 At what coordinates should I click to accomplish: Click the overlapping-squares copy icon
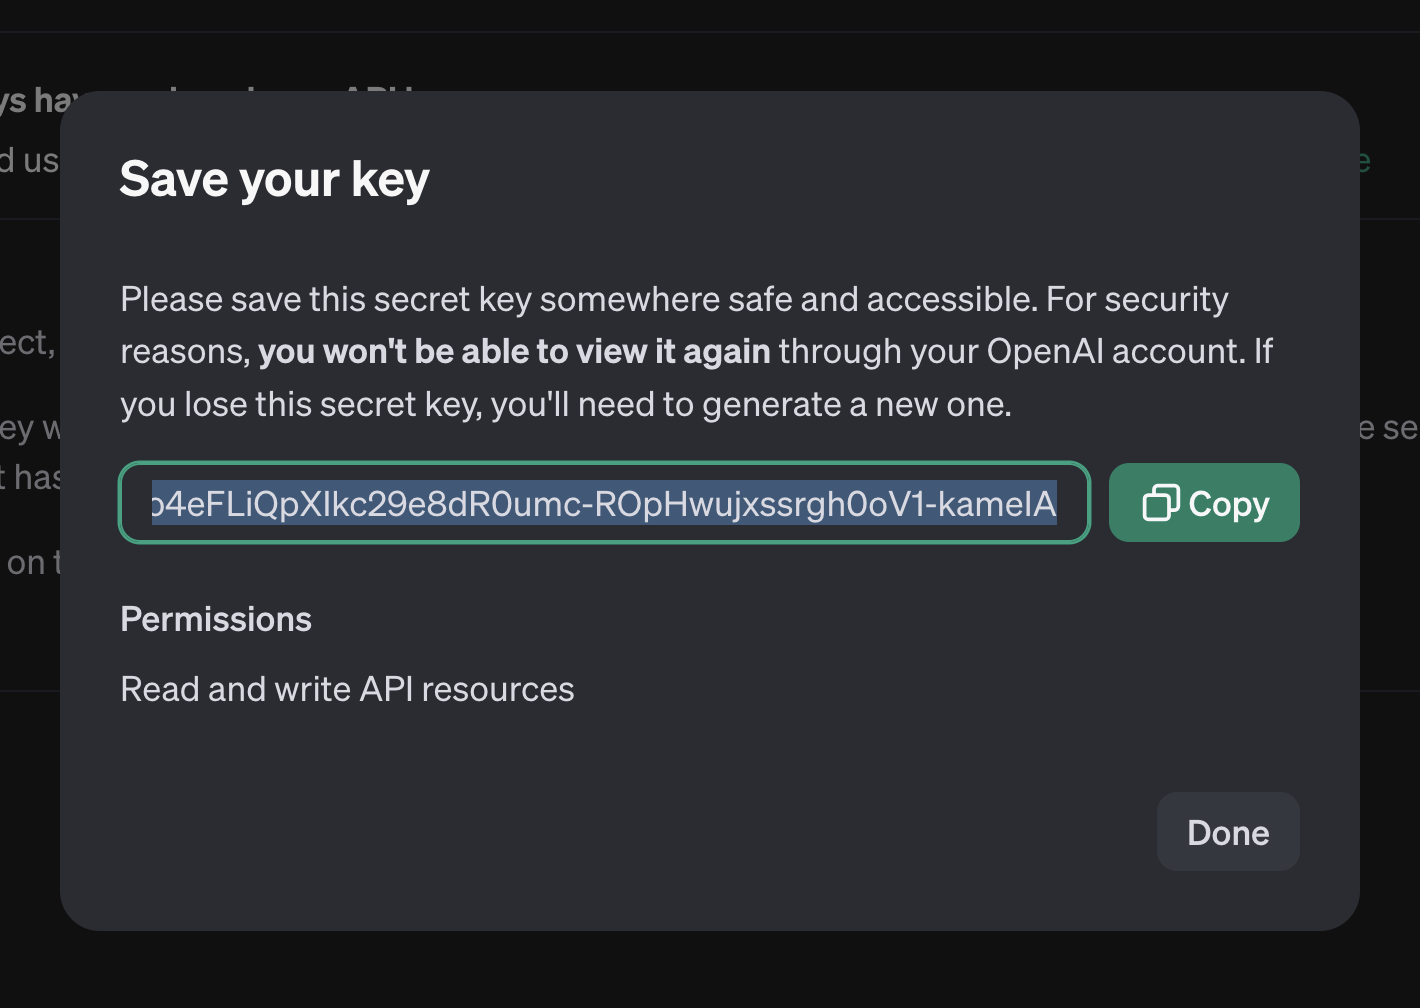tap(1161, 503)
